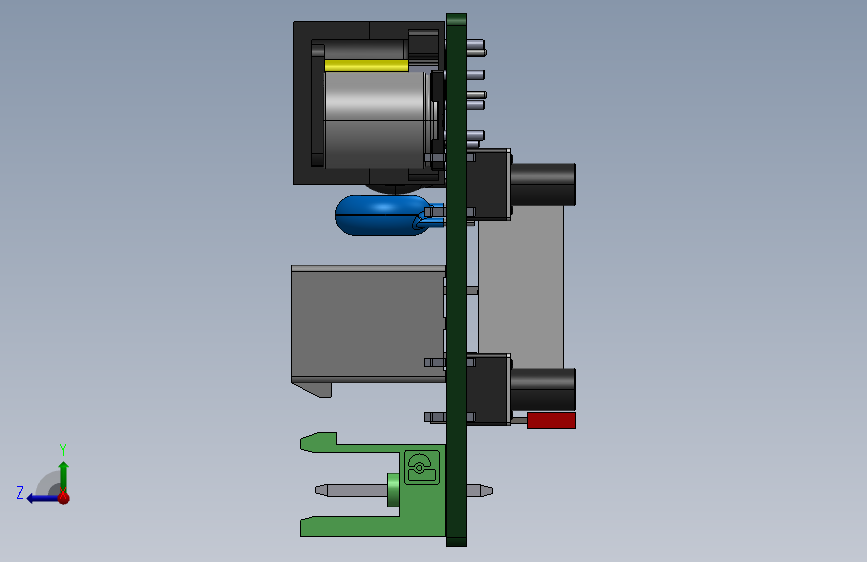Select the yellow strip inside black connector

point(366,66)
